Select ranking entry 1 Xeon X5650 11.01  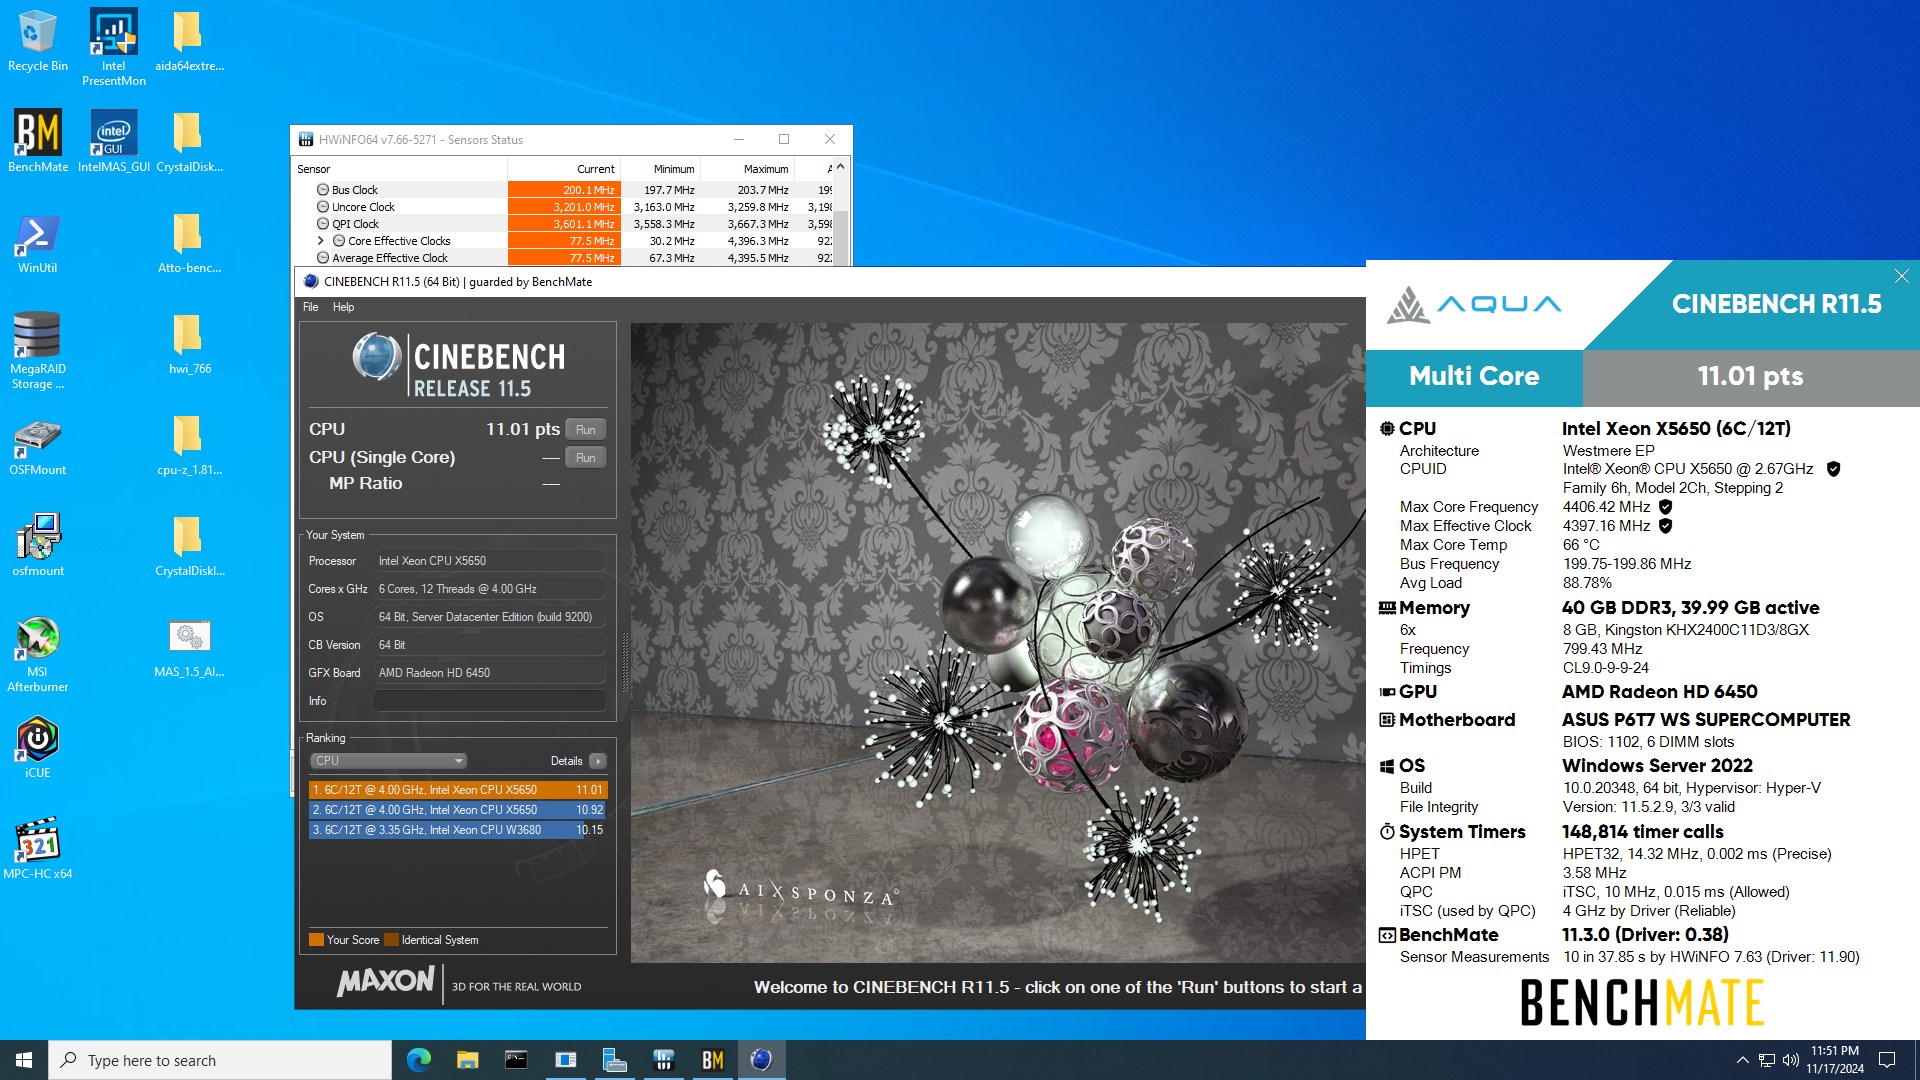[x=458, y=790]
